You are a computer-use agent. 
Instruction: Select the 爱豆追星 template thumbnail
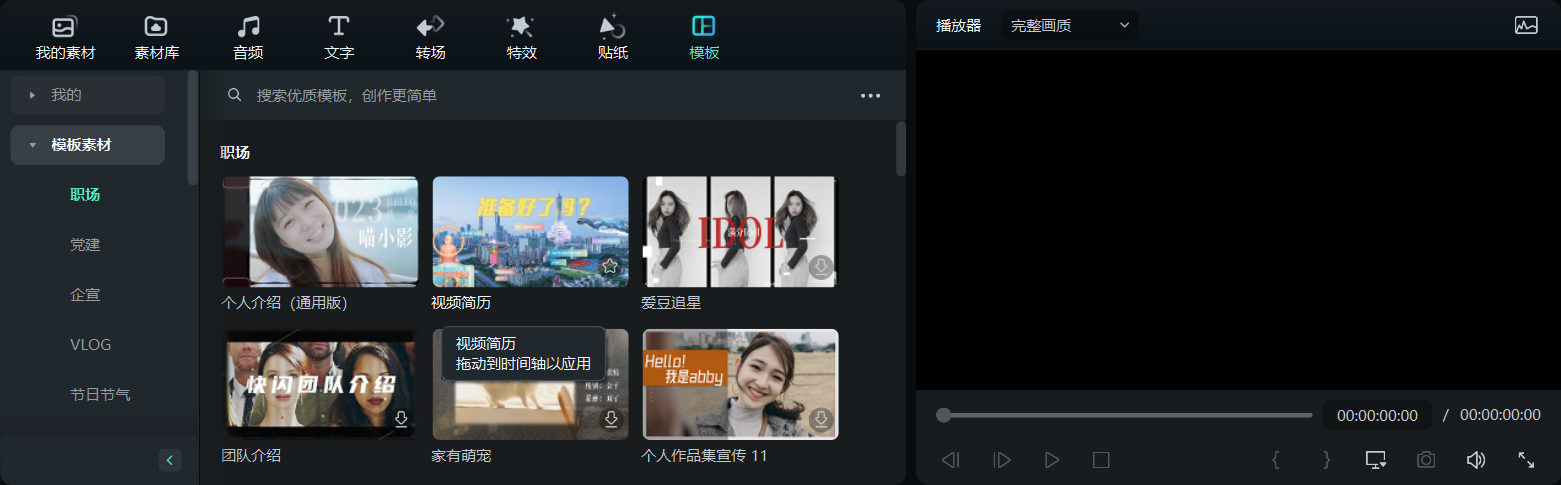(740, 232)
